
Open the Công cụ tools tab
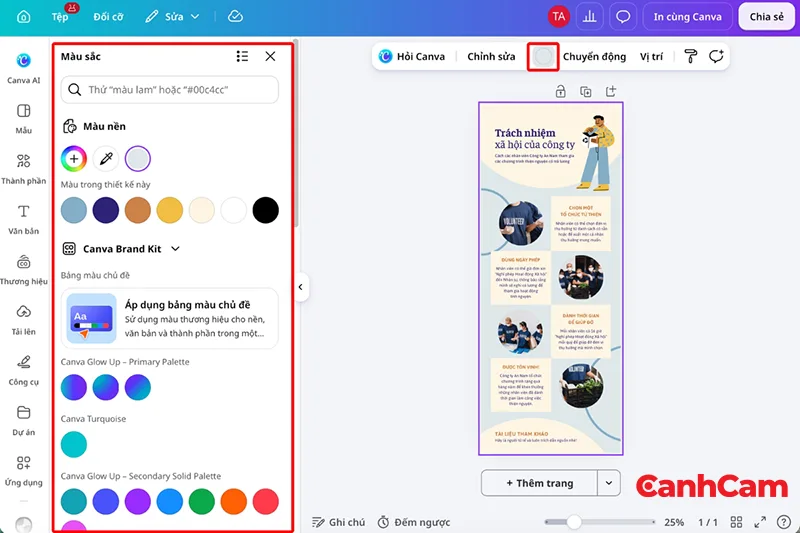coord(23,370)
